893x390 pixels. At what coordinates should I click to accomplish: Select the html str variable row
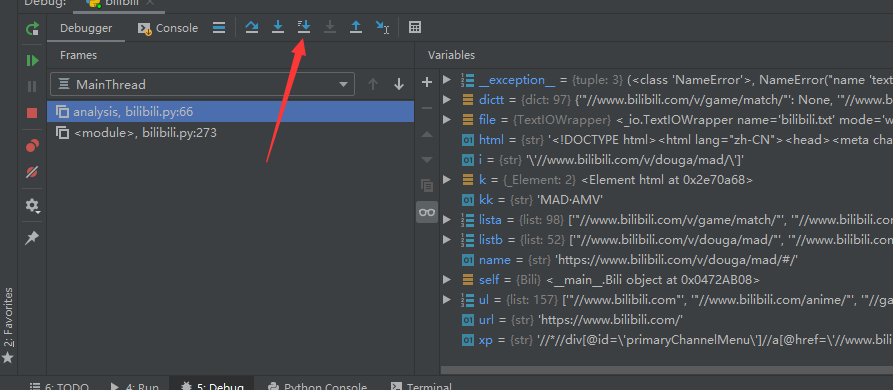(667, 139)
